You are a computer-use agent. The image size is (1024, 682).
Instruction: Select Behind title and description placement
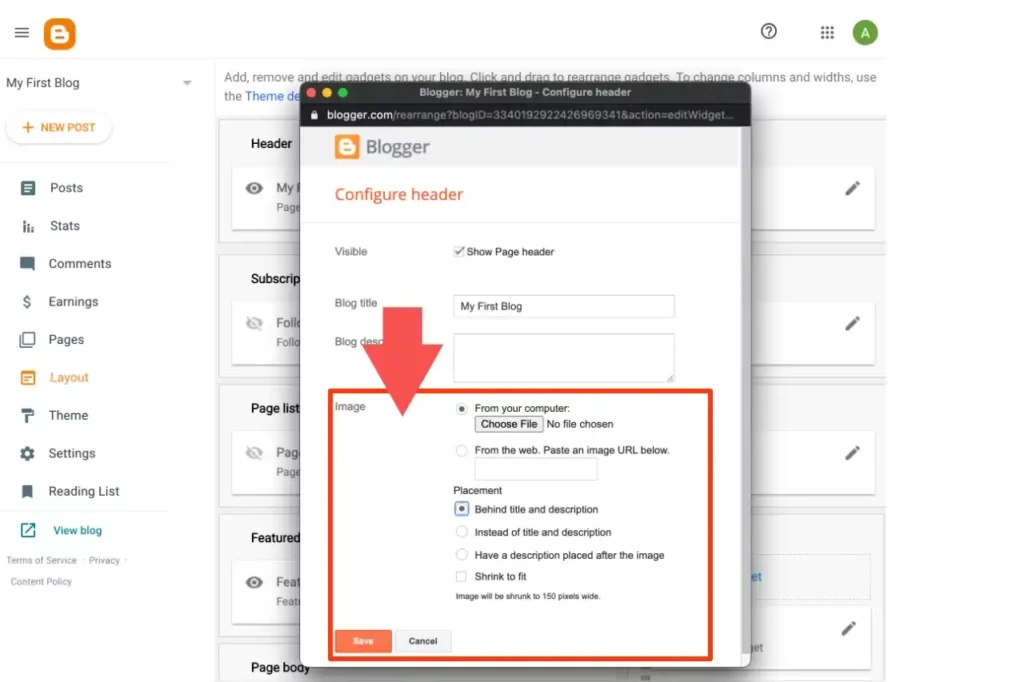[462, 509]
